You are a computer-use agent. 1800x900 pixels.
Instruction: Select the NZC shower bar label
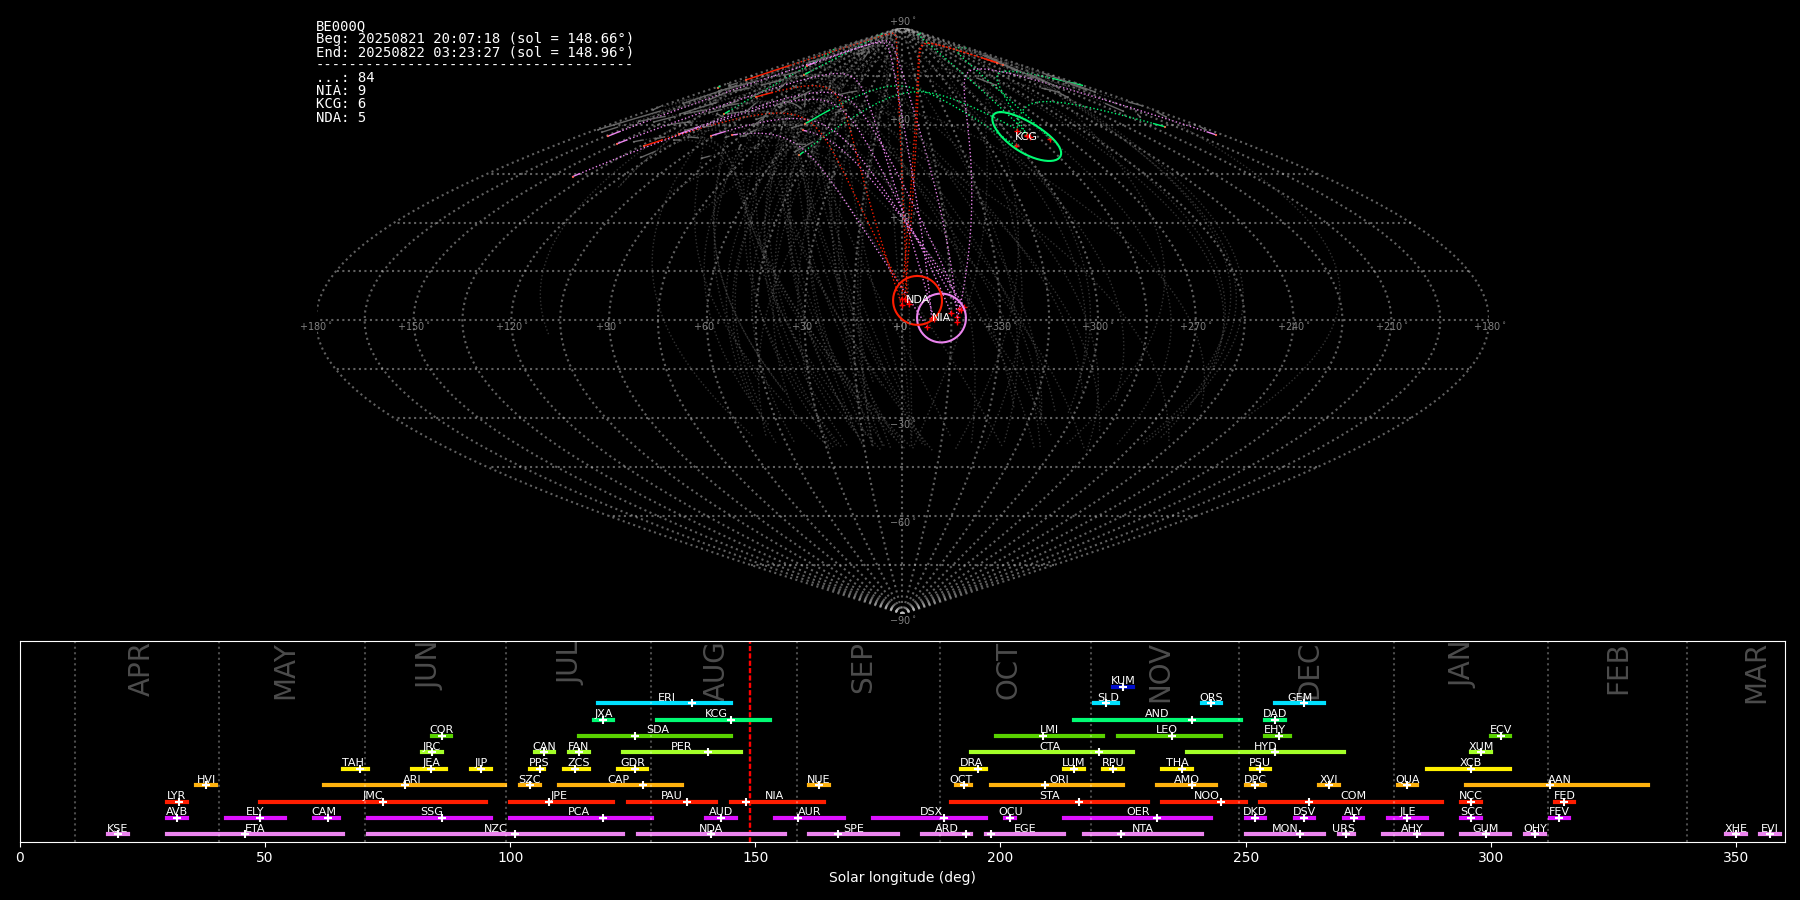click(x=495, y=829)
